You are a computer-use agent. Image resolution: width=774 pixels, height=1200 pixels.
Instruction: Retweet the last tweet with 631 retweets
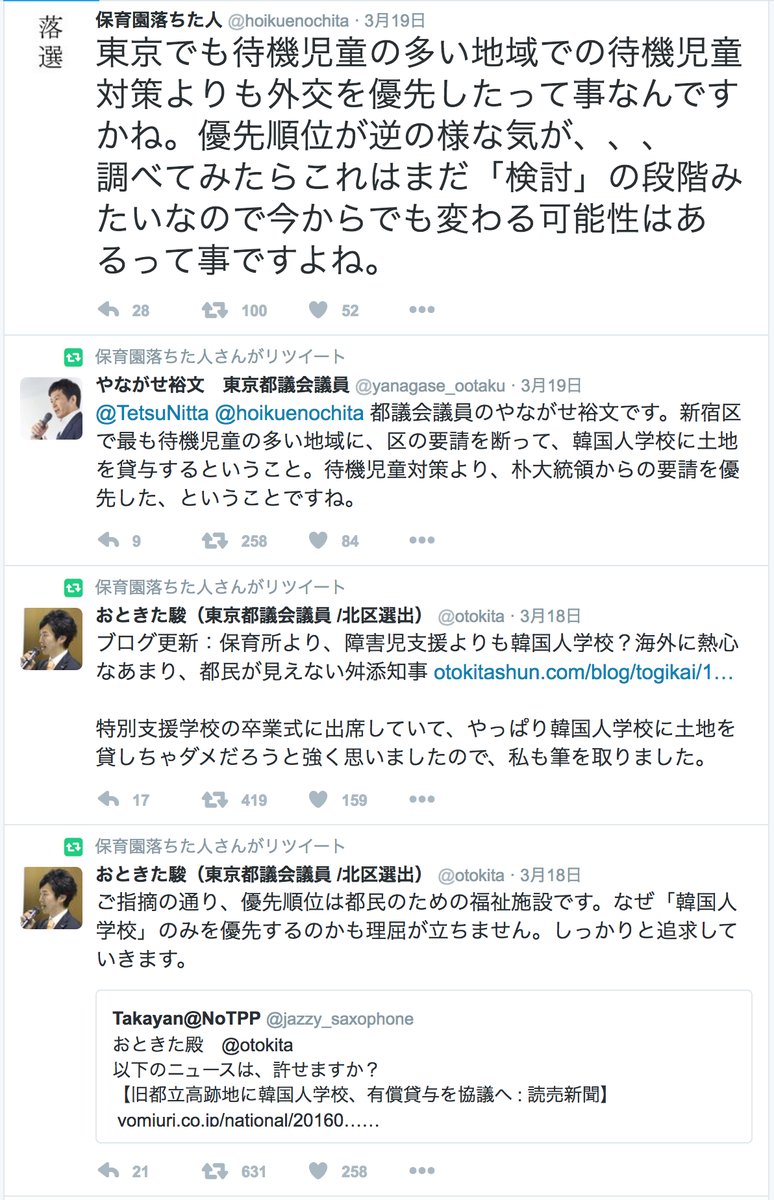click(215, 1171)
